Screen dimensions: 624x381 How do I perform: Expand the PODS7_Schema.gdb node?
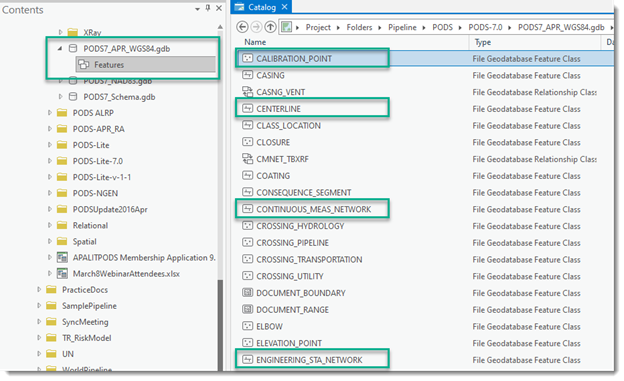pyautogui.click(x=60, y=97)
